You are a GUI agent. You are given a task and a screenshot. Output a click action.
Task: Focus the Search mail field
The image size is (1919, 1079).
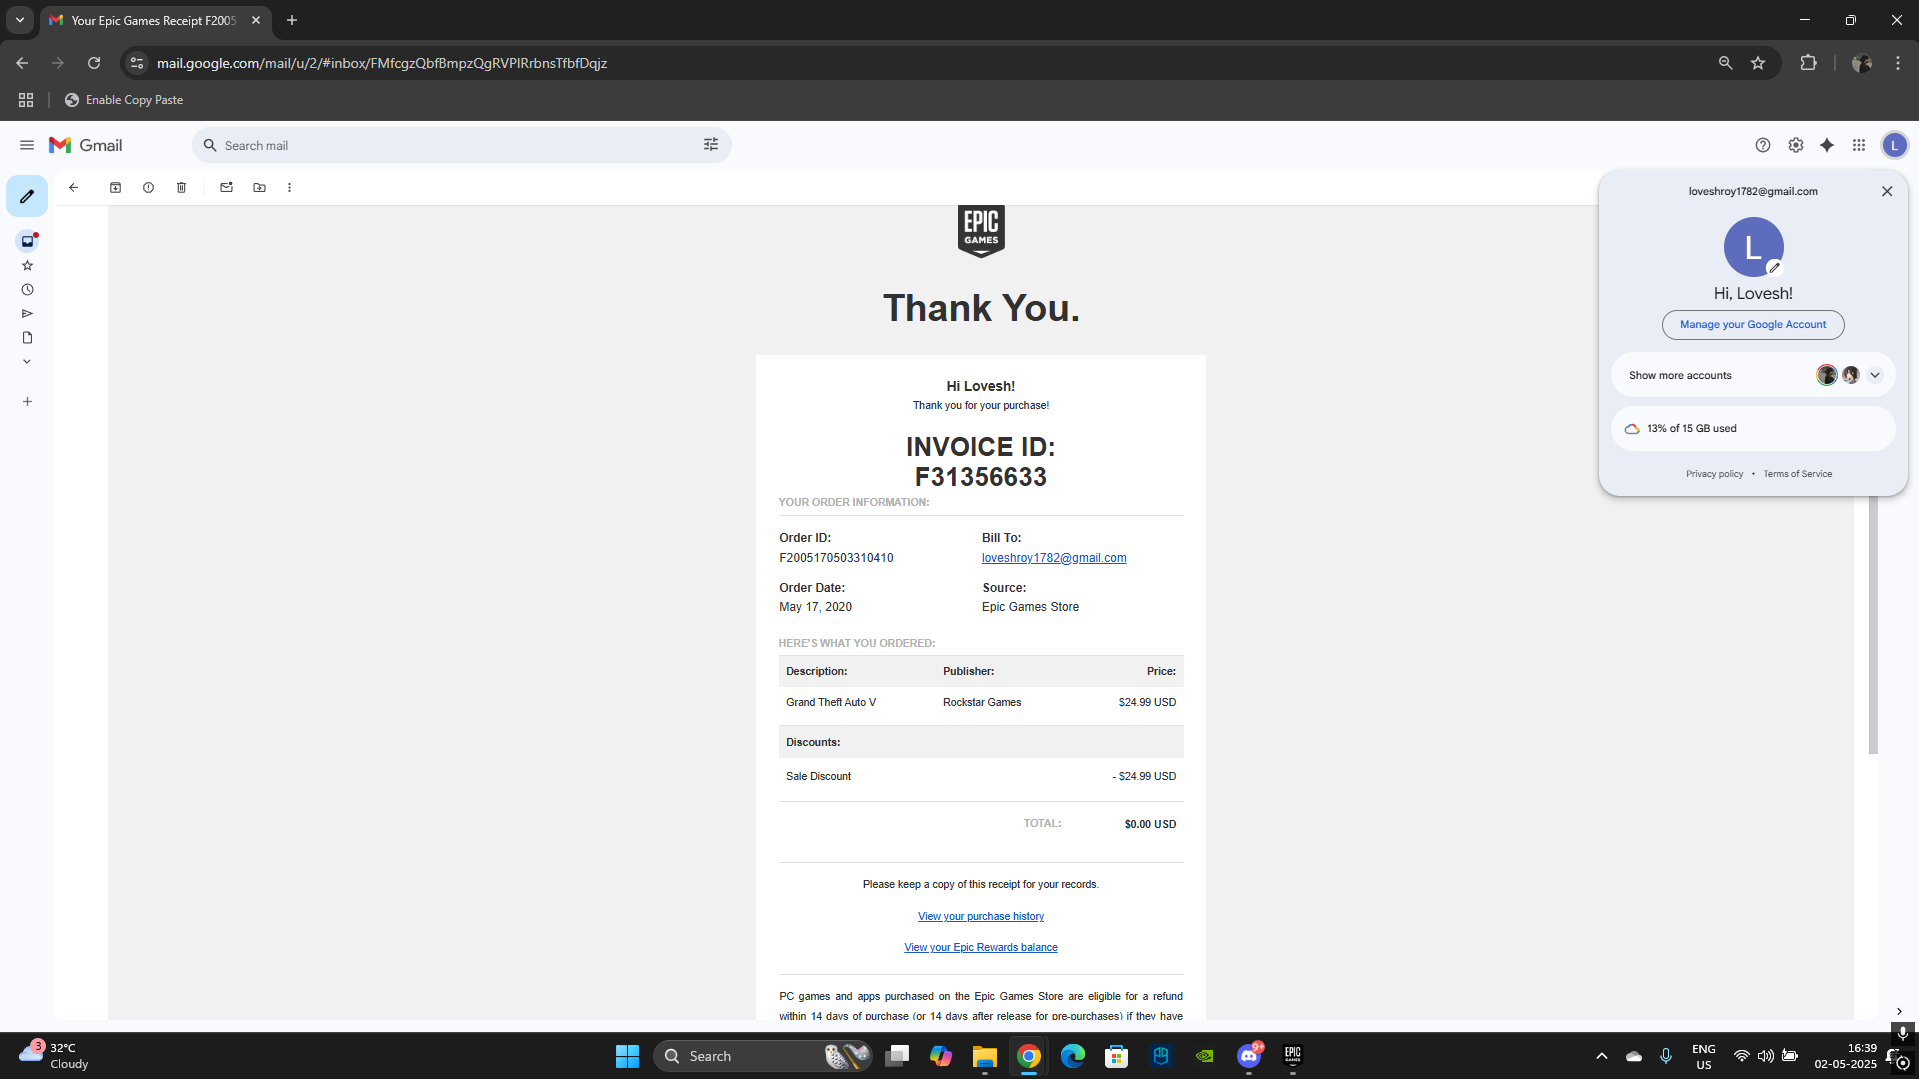point(460,145)
